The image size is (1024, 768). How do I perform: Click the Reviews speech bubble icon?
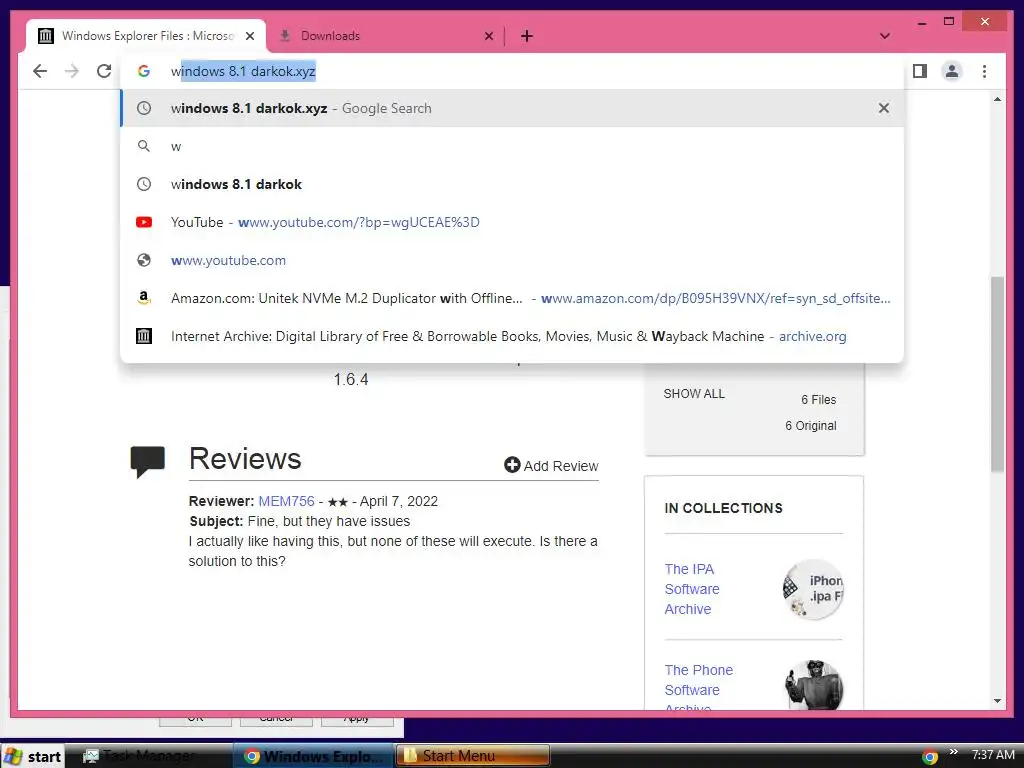click(x=148, y=462)
